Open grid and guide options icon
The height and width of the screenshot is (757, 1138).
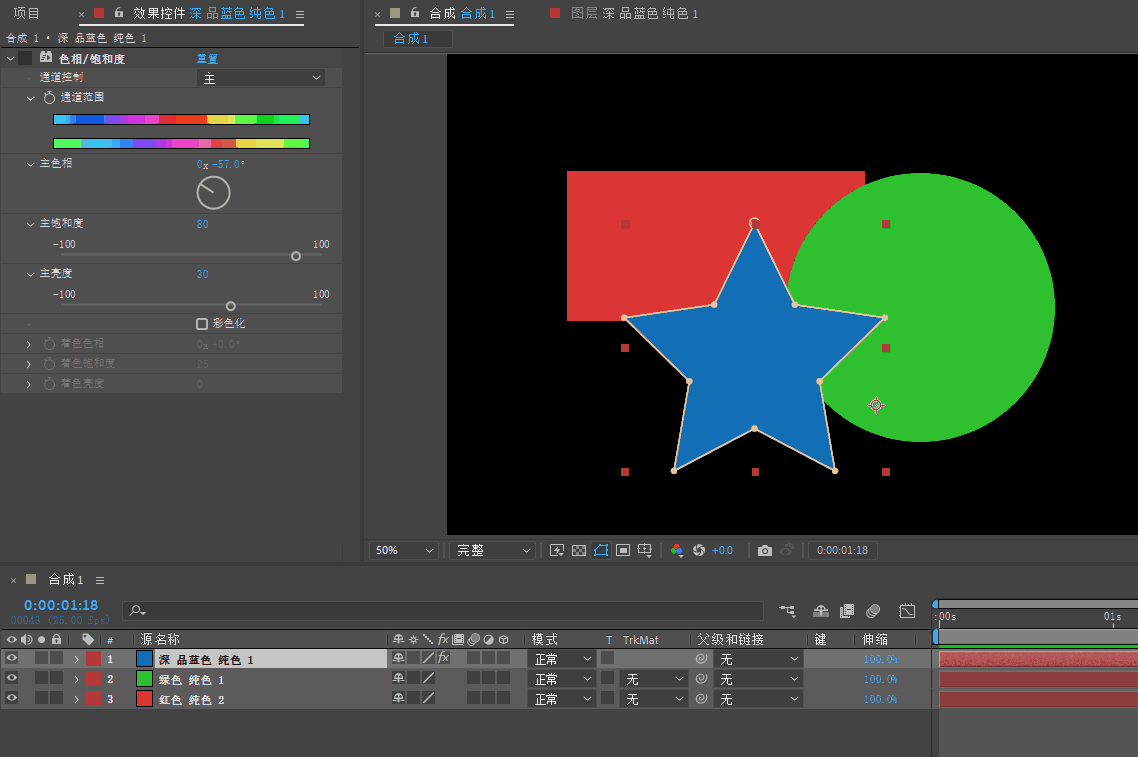(x=644, y=550)
